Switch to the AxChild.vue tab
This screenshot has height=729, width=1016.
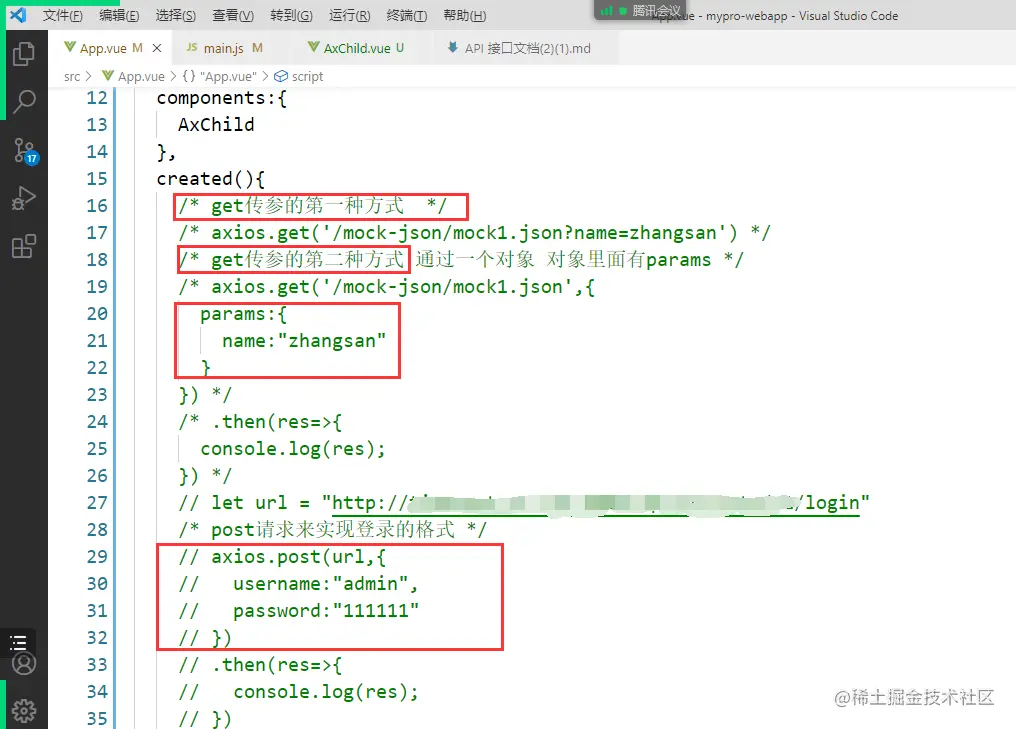pos(356,48)
